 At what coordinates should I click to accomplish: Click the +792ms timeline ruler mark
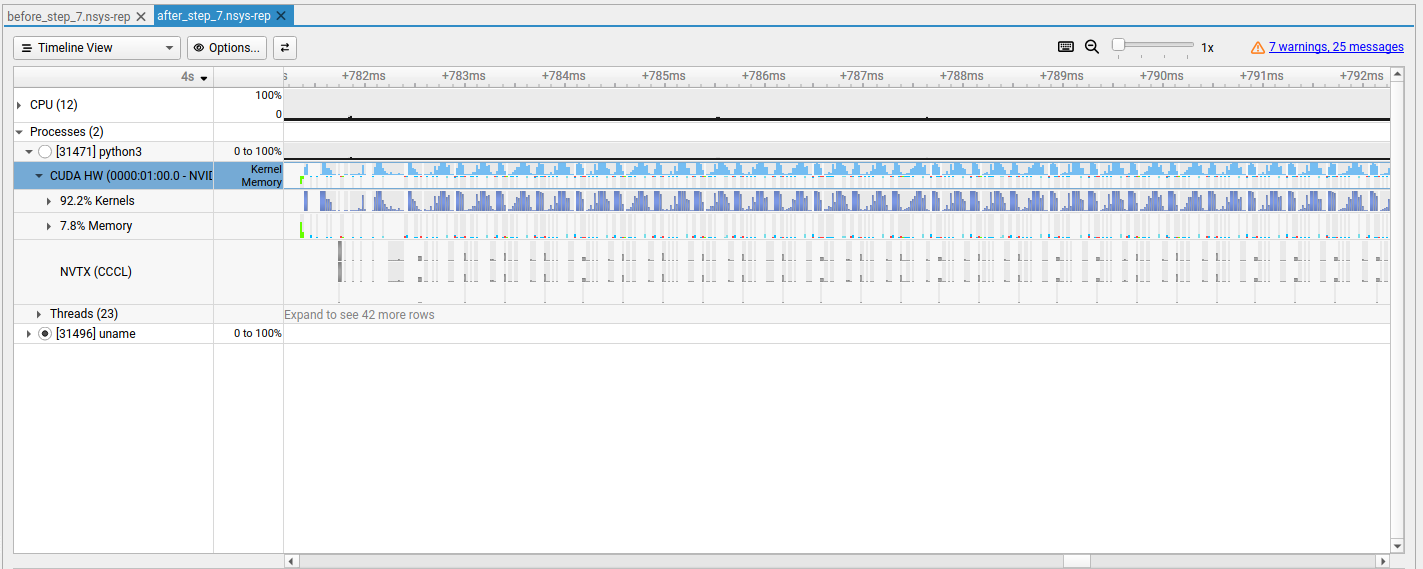pos(1362,76)
